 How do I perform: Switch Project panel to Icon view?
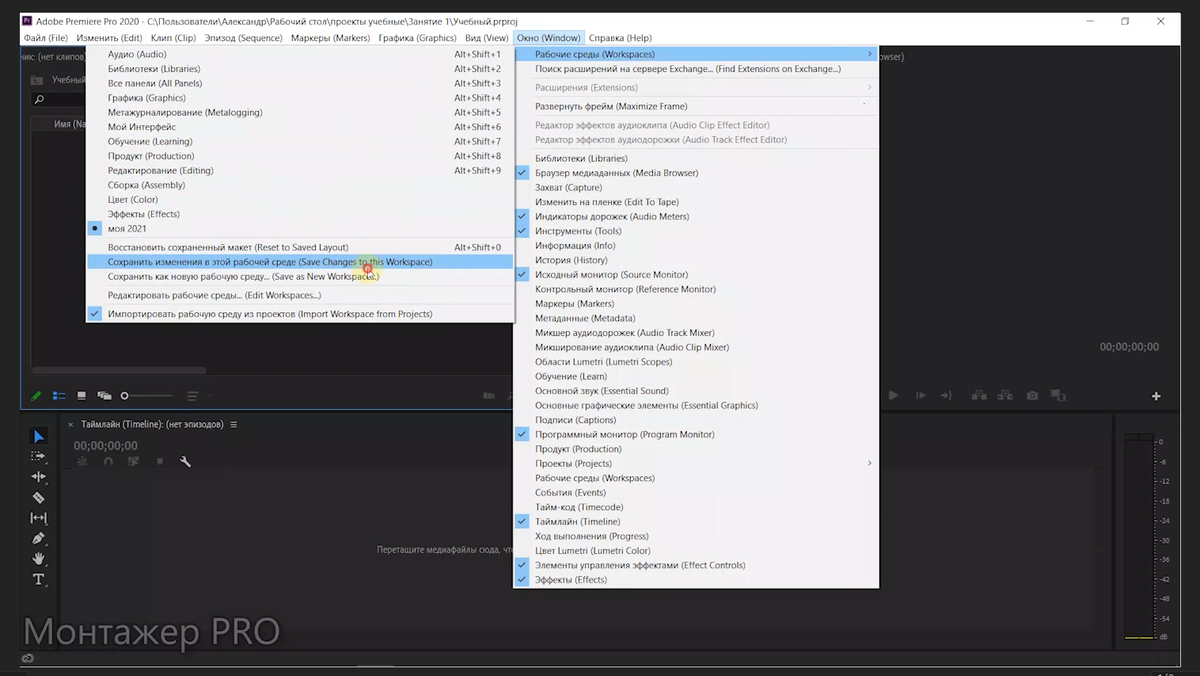82,396
